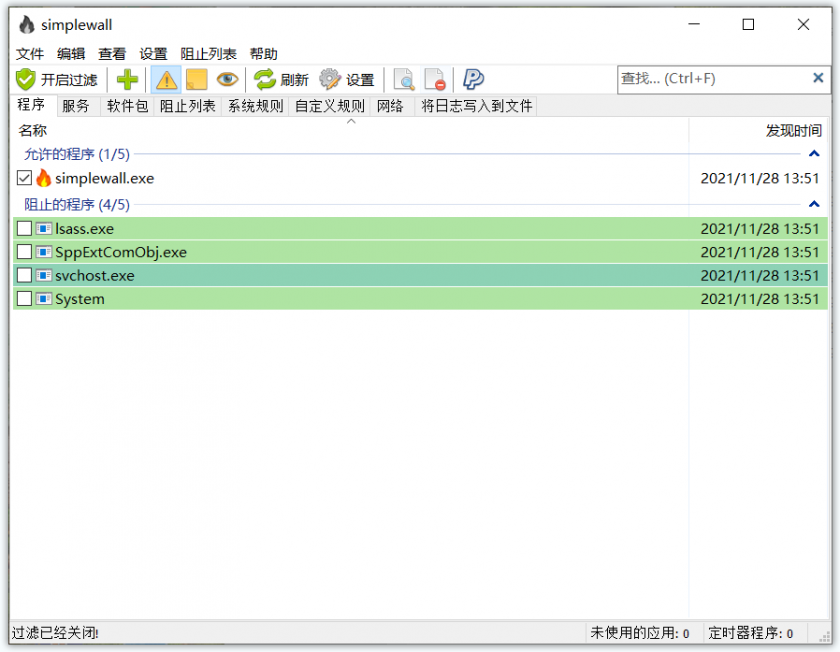Image resolution: width=840 pixels, height=652 pixels.
Task: Click the svchost.exe program icon
Action: 44,275
